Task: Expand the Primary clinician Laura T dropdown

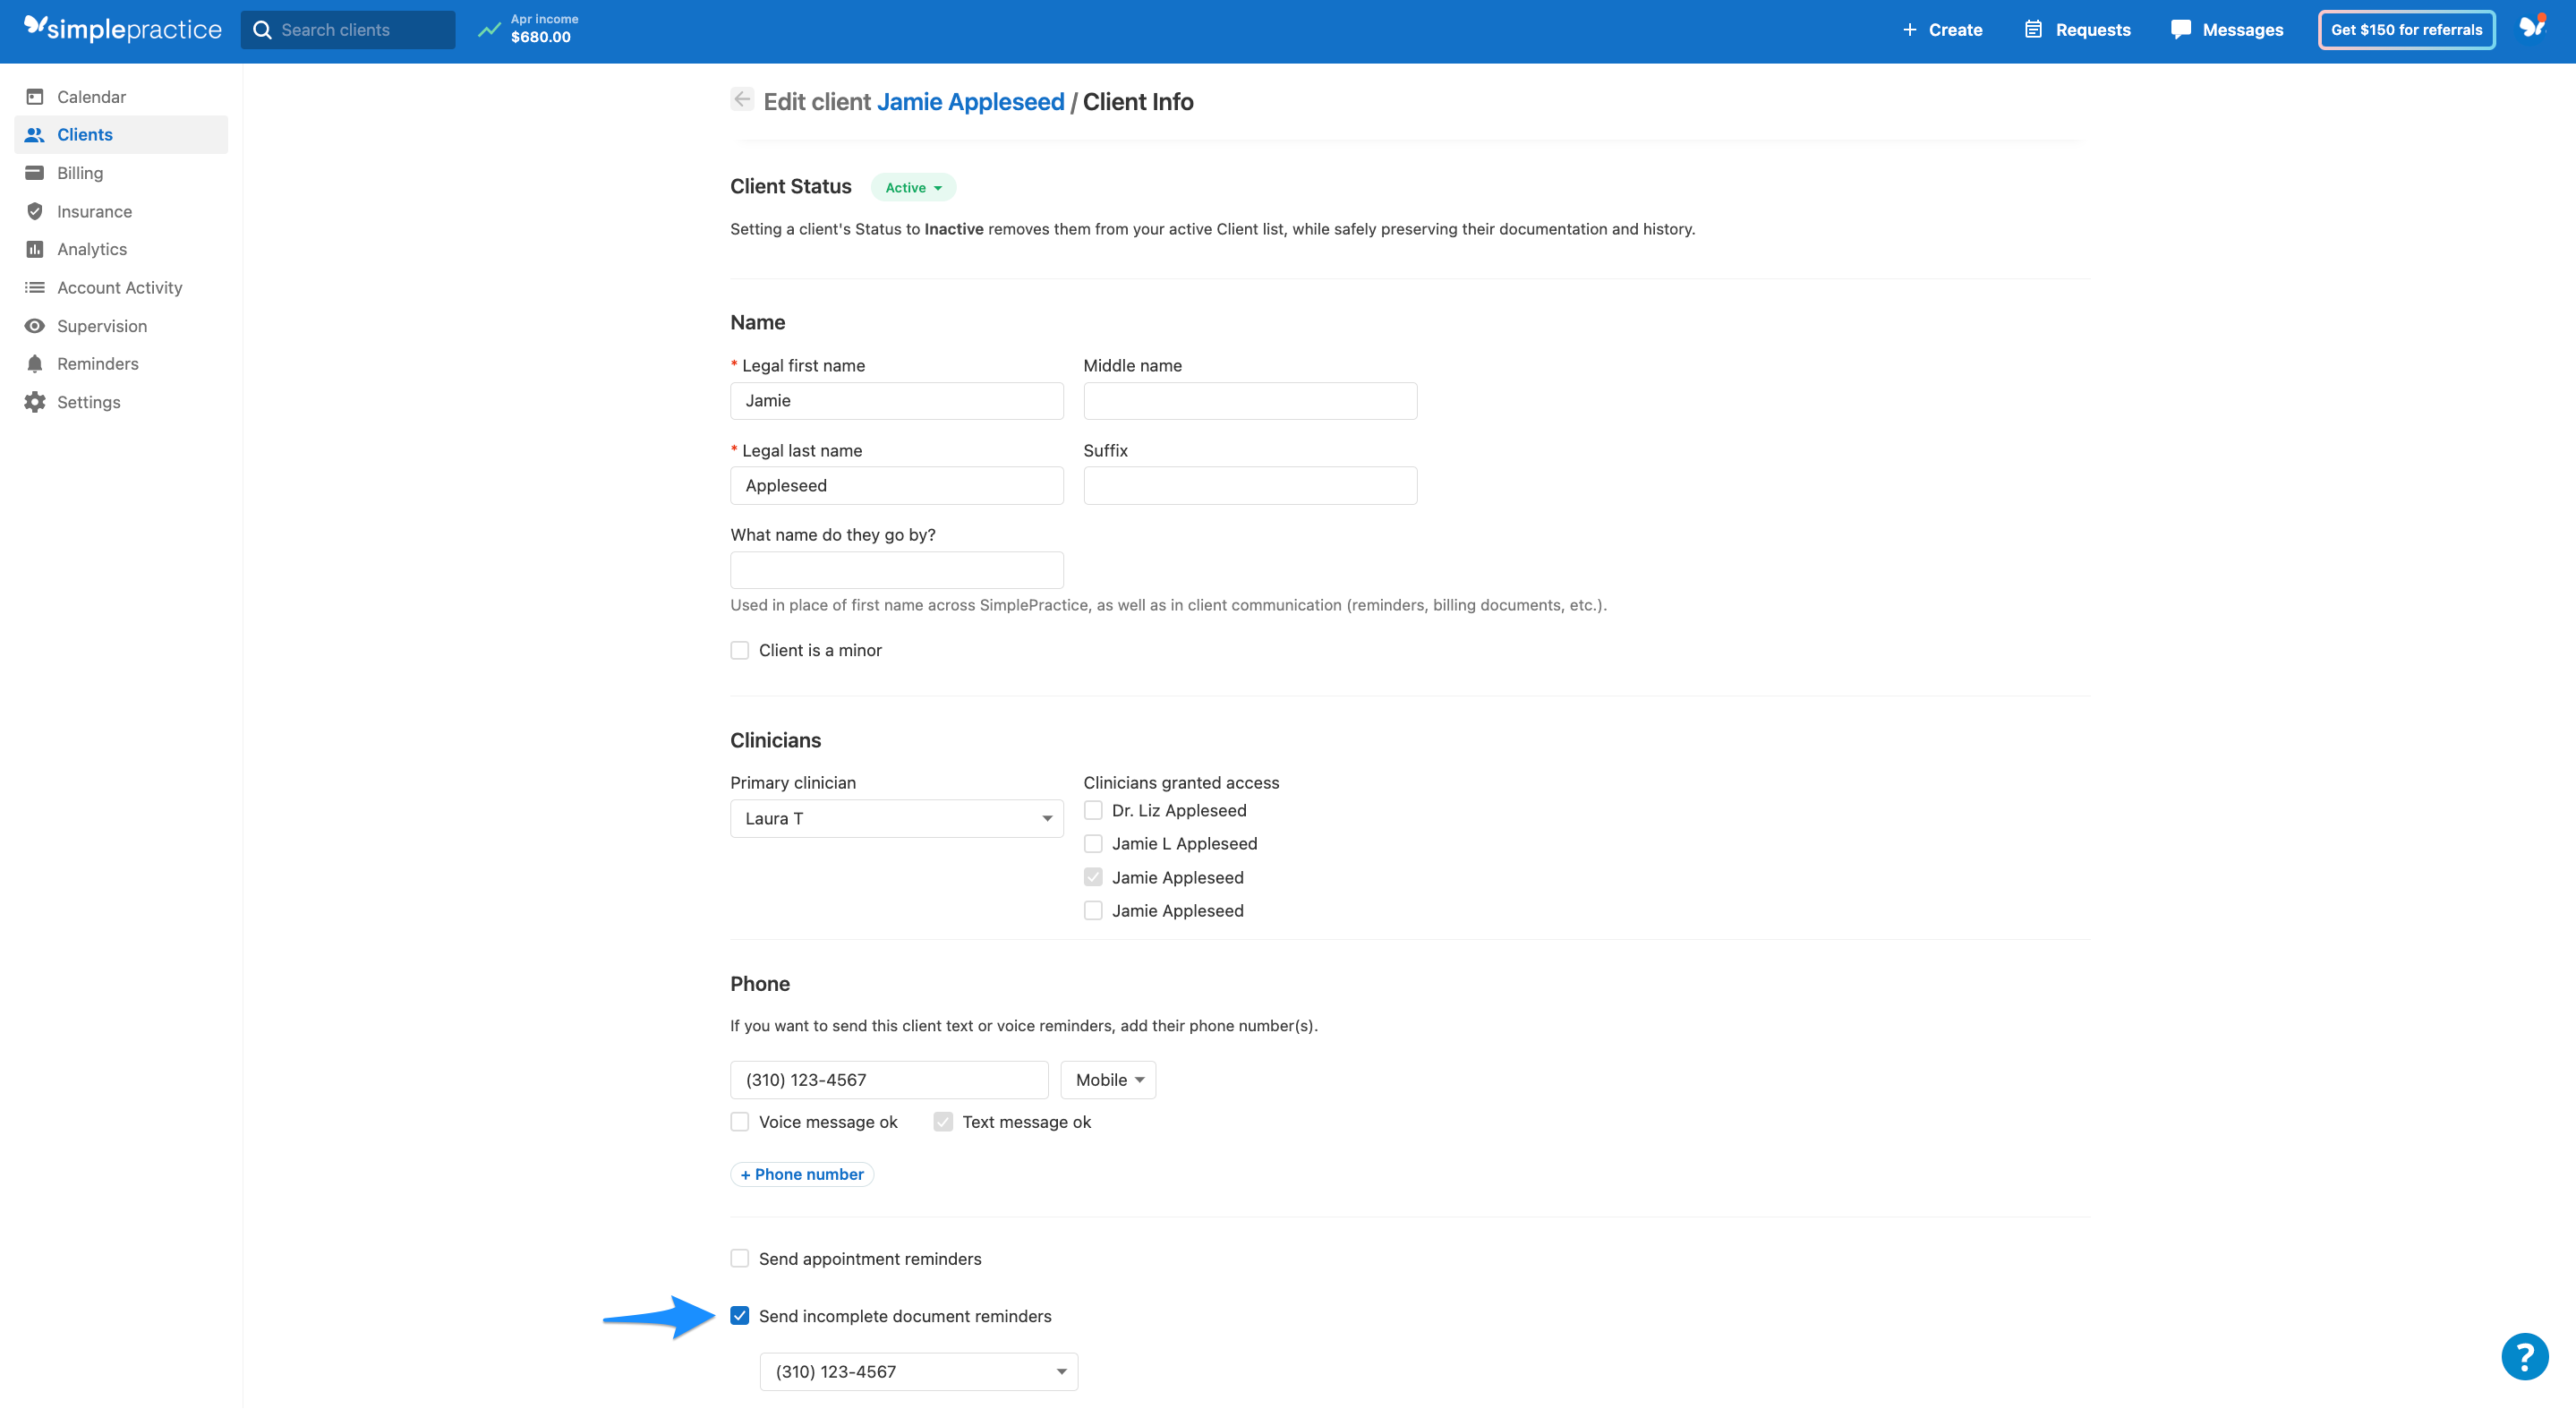Action: tap(896, 819)
